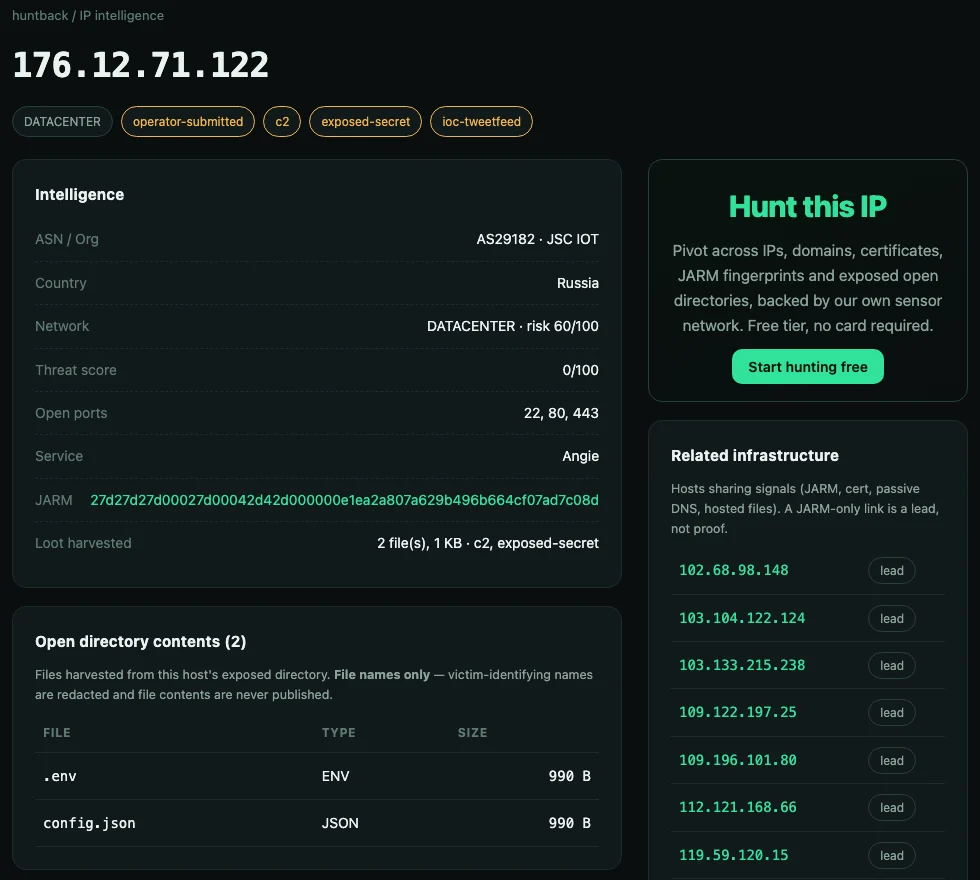Click the Intelligence panel heading
The width and height of the screenshot is (980, 880).
coord(79,195)
